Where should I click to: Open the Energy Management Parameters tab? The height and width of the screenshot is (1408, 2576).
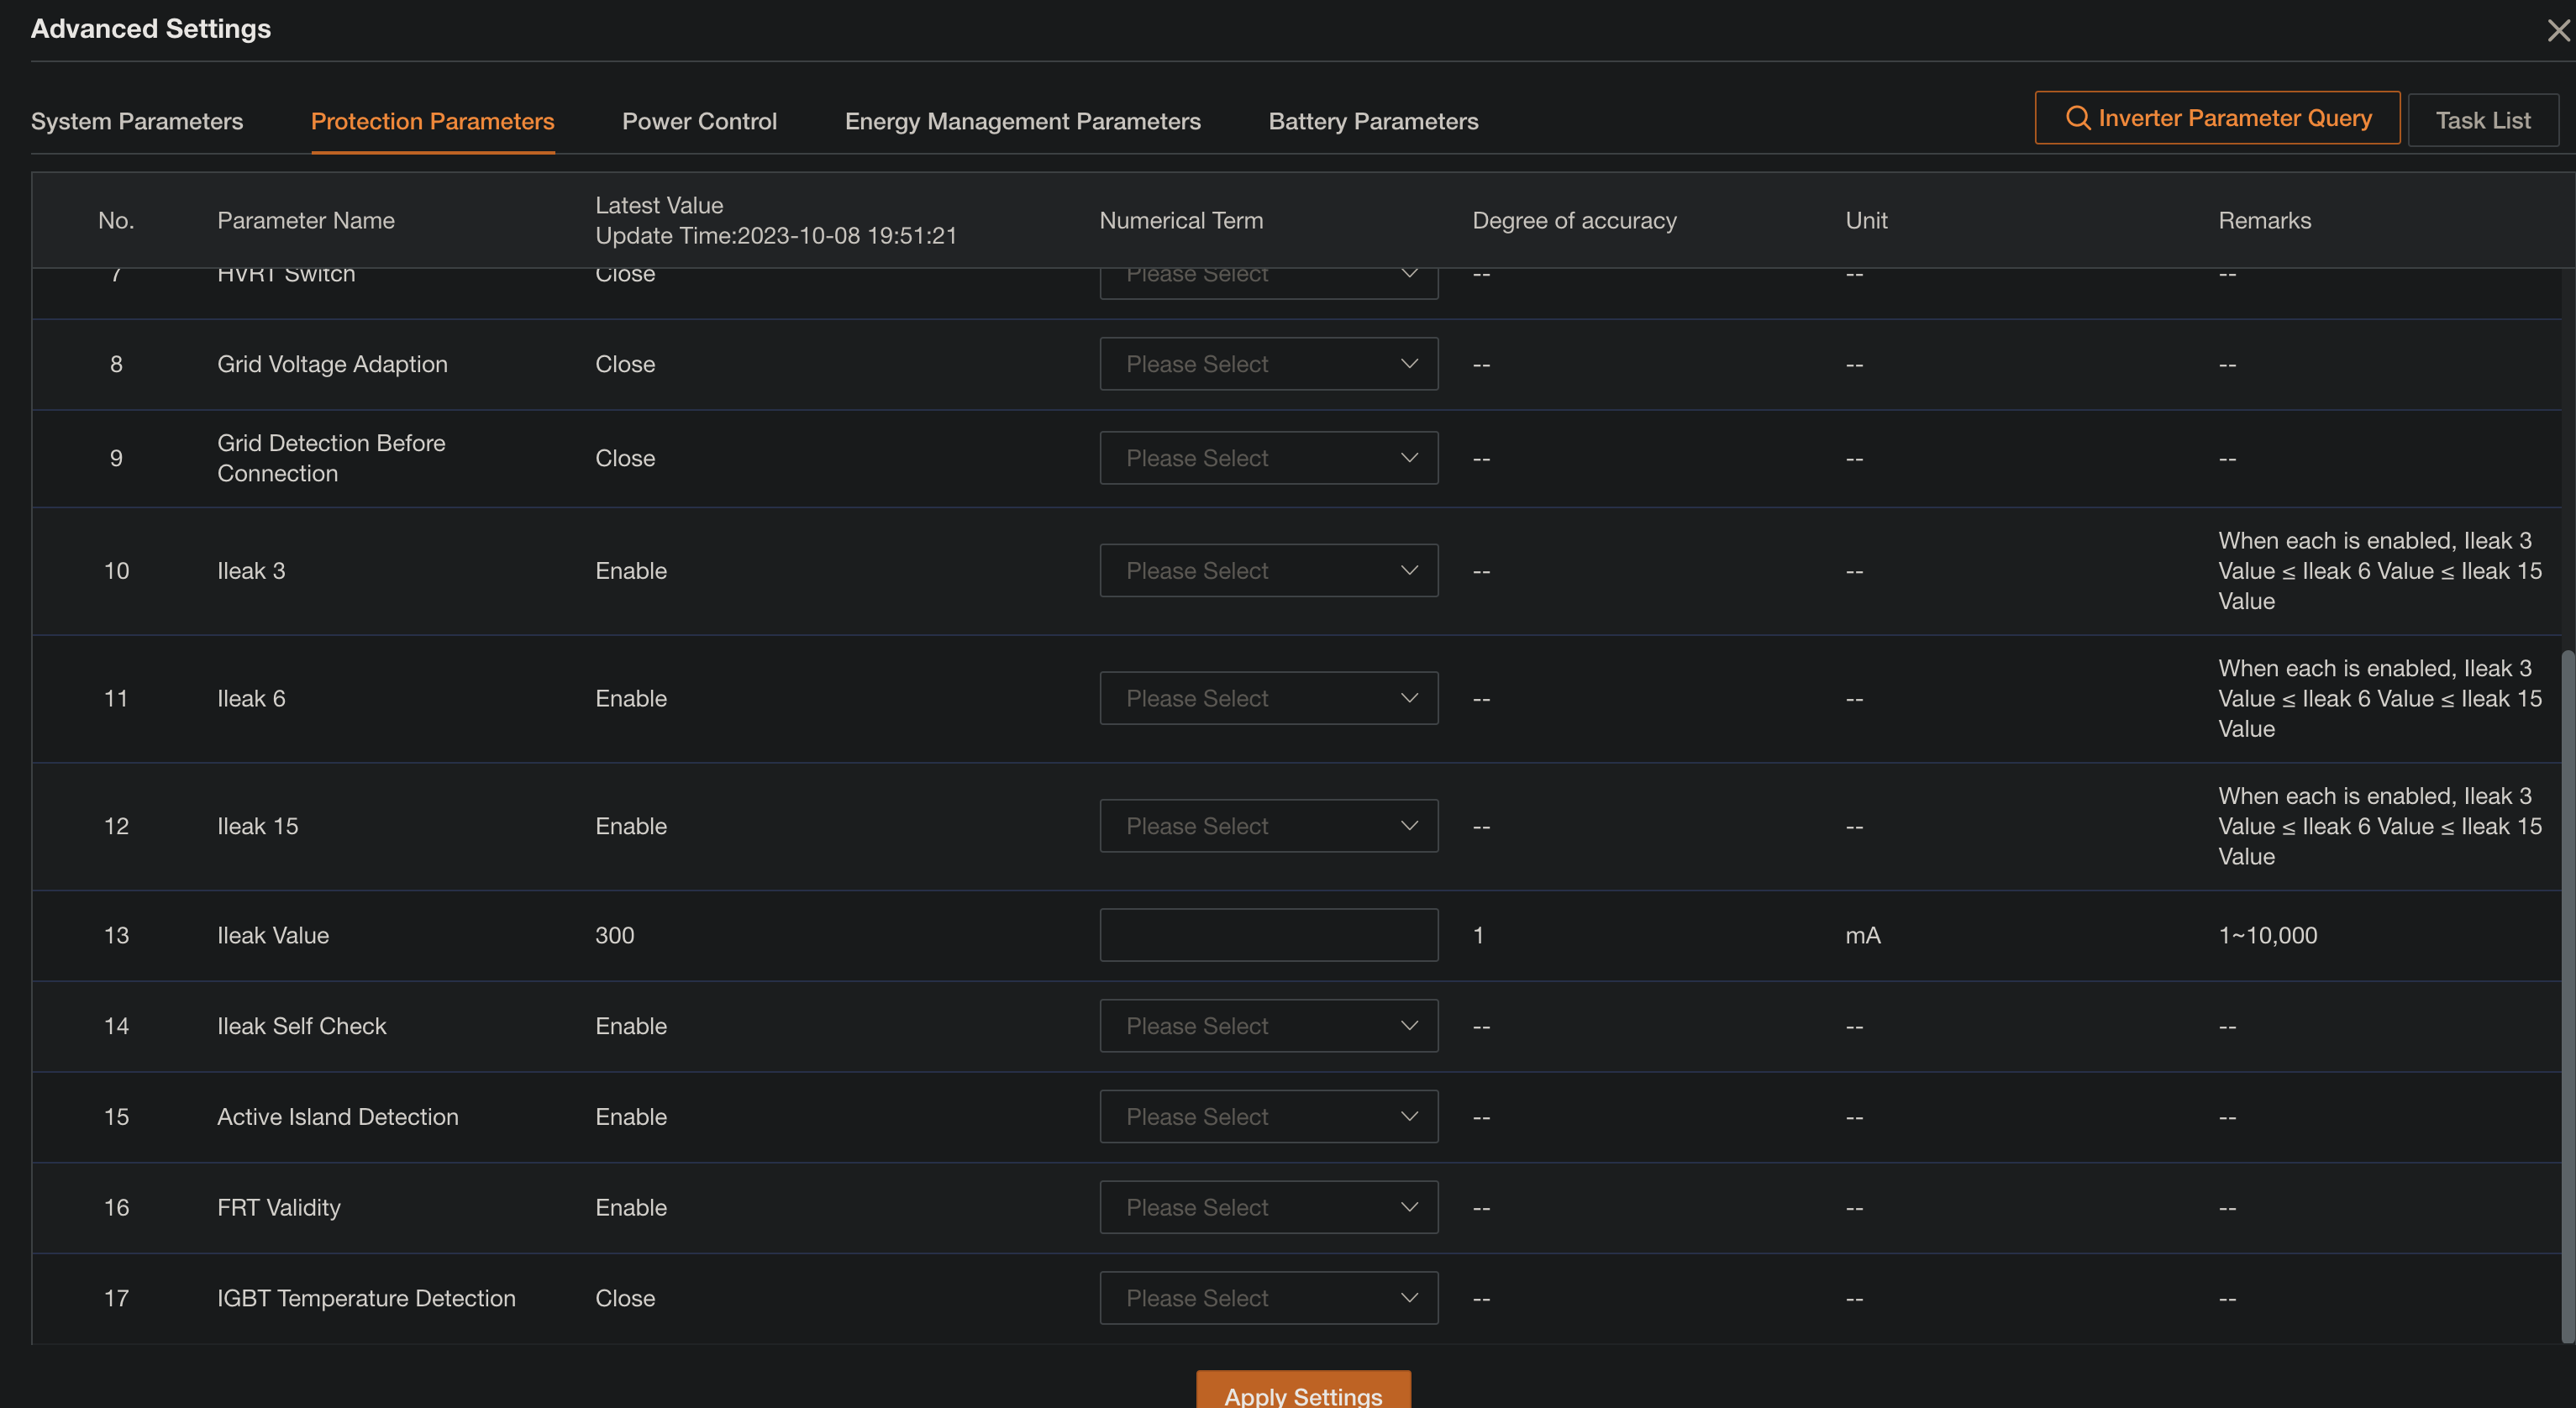pyautogui.click(x=1022, y=121)
